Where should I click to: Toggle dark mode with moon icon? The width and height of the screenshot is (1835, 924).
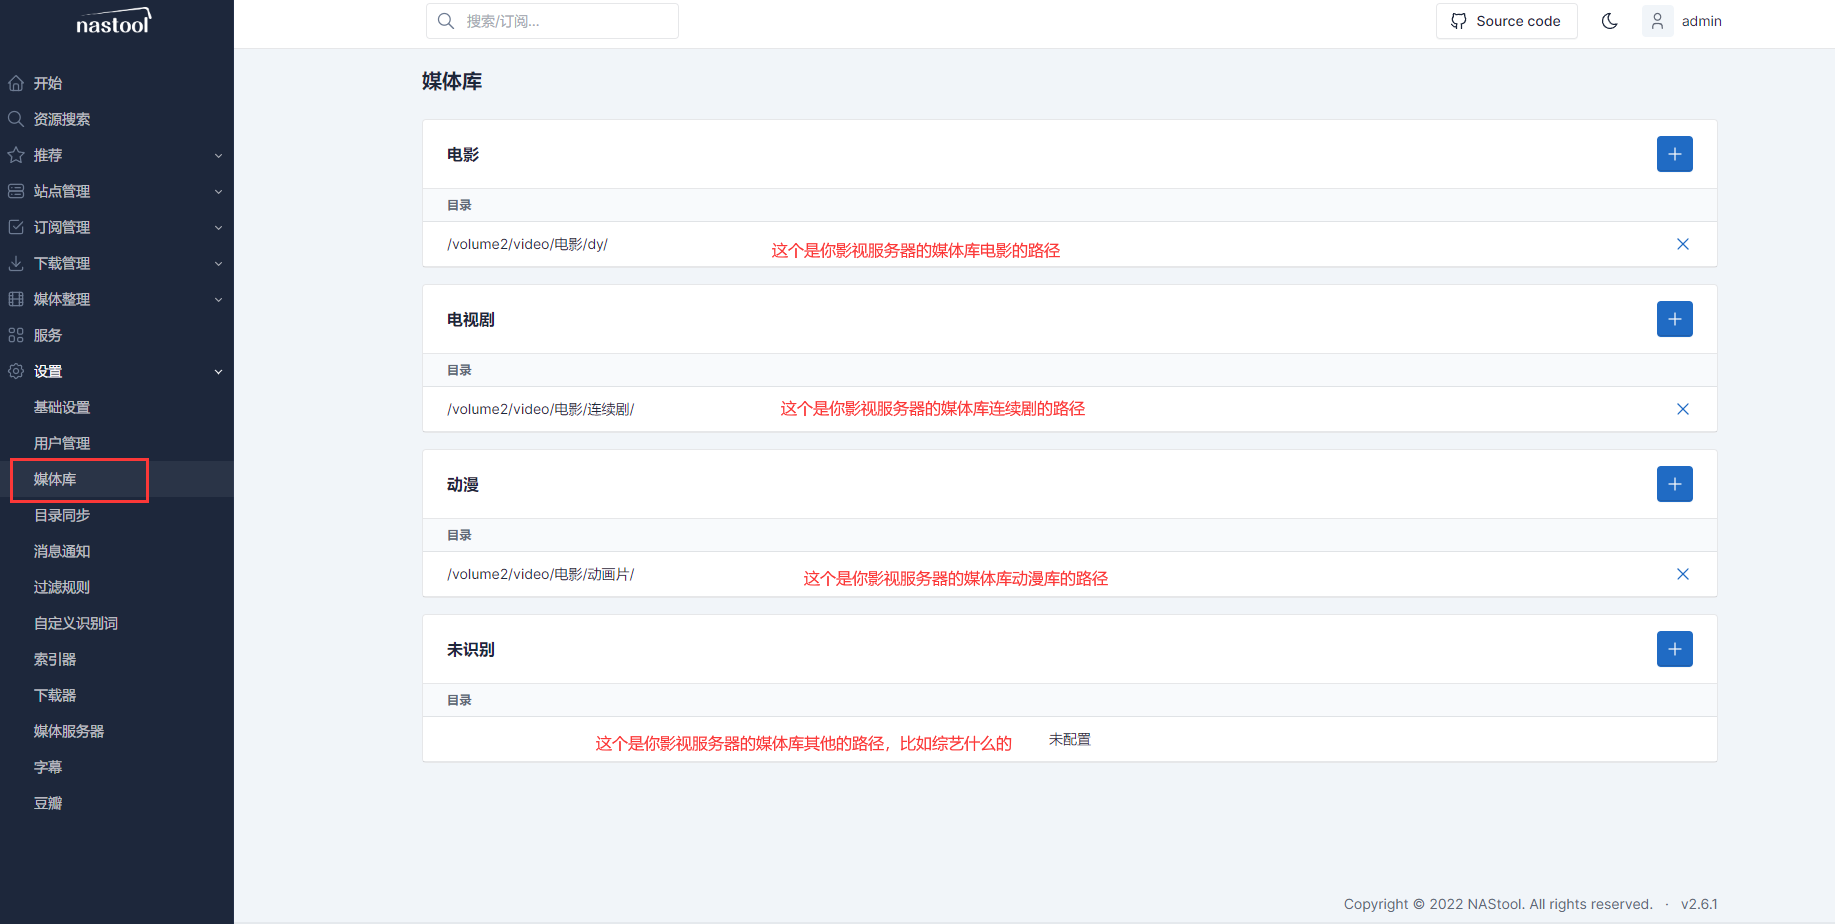(1609, 21)
